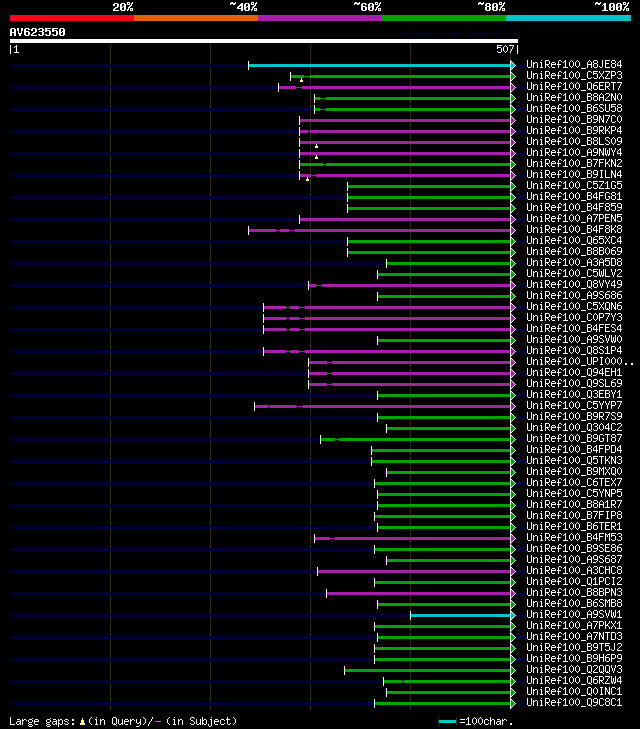The height and width of the screenshot is (729, 640).
Task: Select the UniRef100_B9ILN4 label
Action: click(x=574, y=174)
